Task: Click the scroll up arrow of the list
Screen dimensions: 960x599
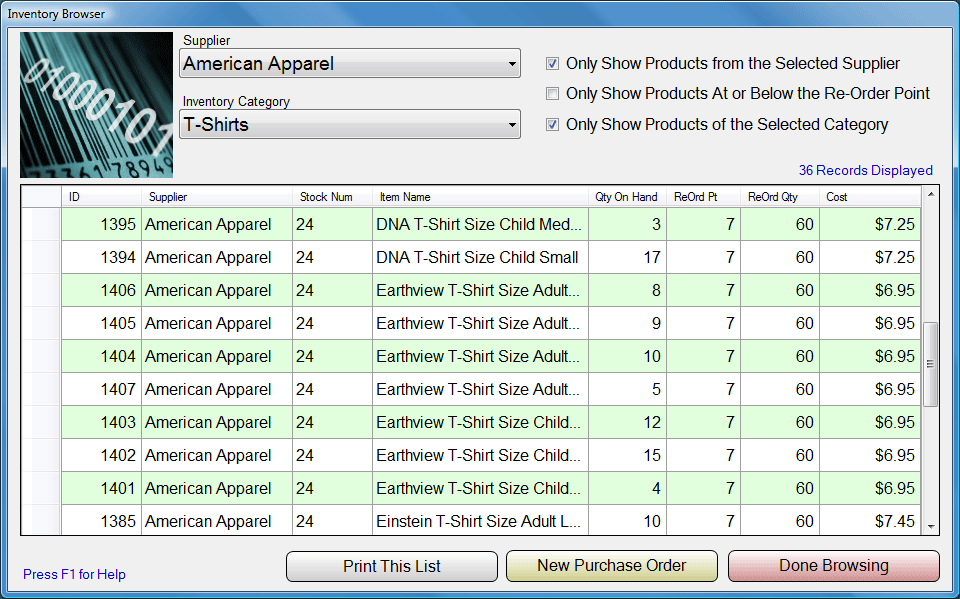Action: (930, 195)
